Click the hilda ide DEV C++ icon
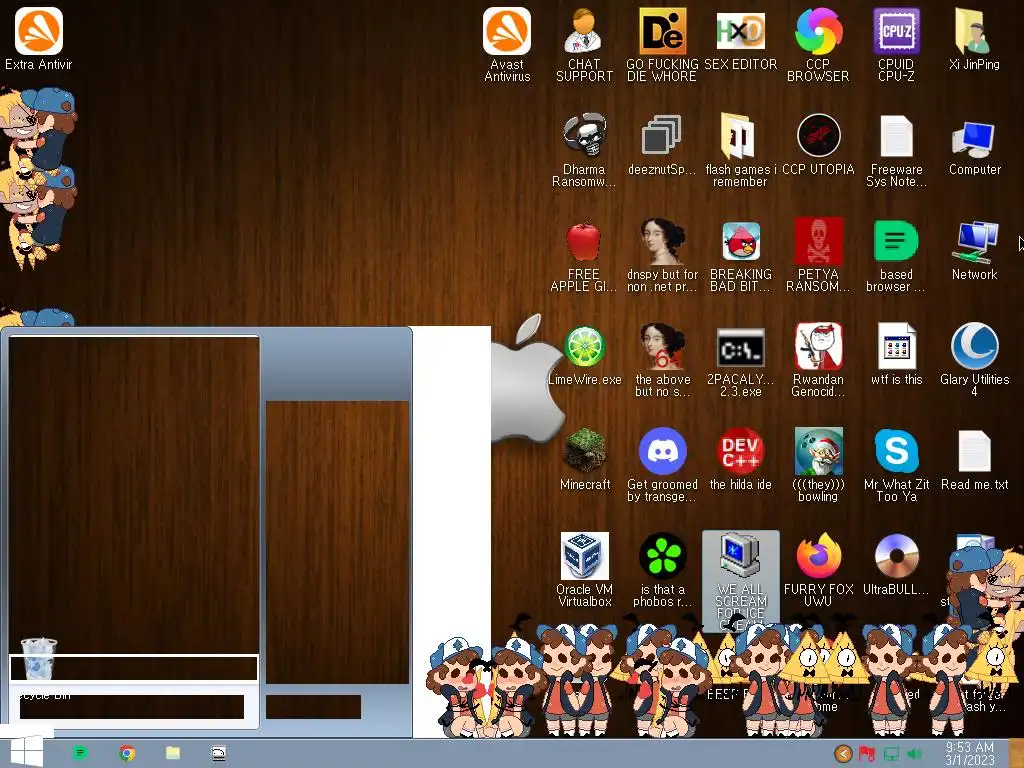 (740, 460)
